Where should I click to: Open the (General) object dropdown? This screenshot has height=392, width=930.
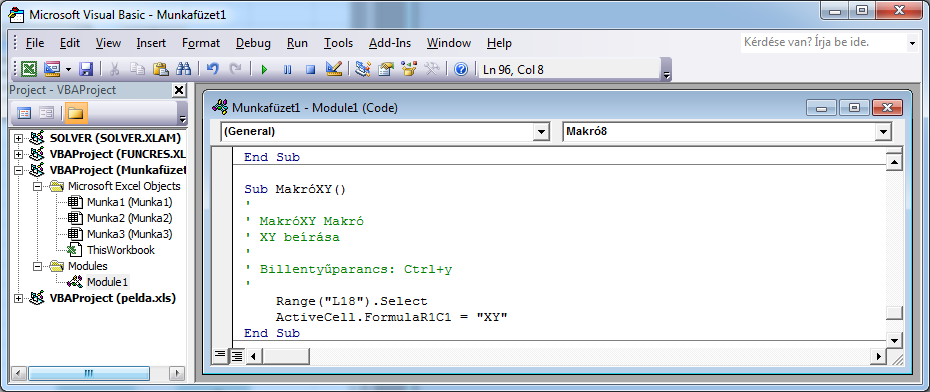(541, 132)
